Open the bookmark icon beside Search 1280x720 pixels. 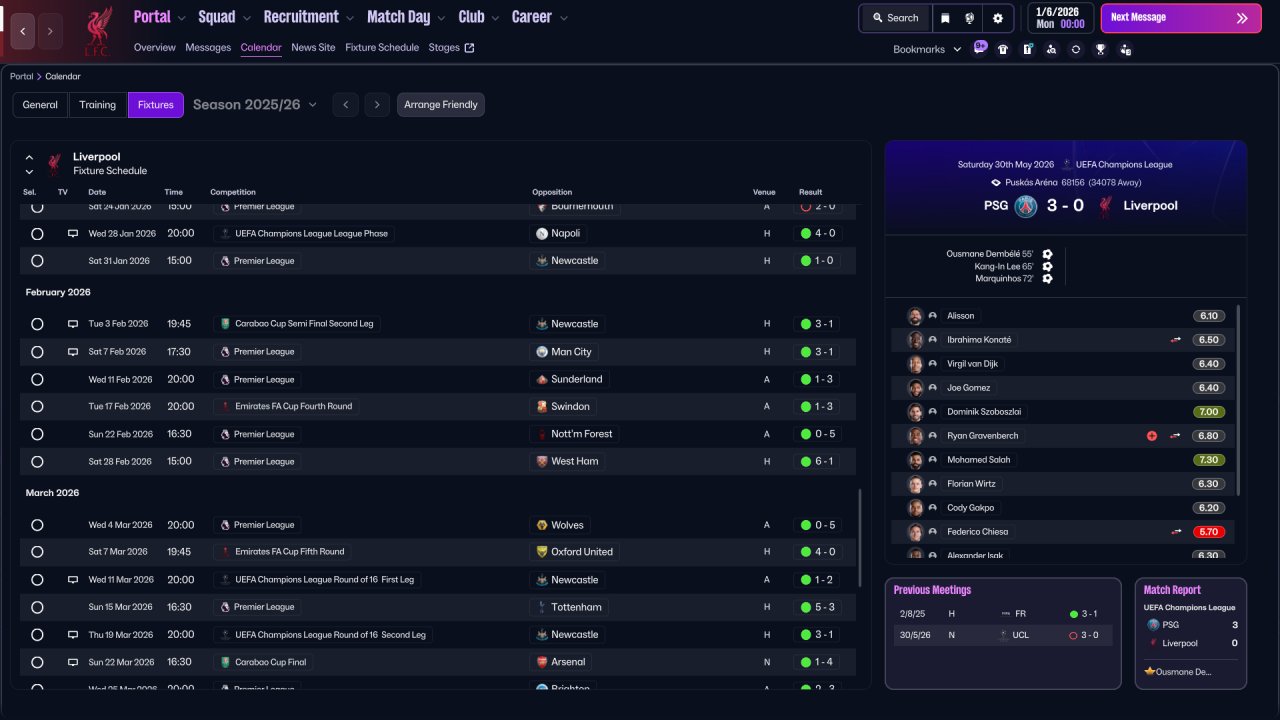[x=946, y=18]
